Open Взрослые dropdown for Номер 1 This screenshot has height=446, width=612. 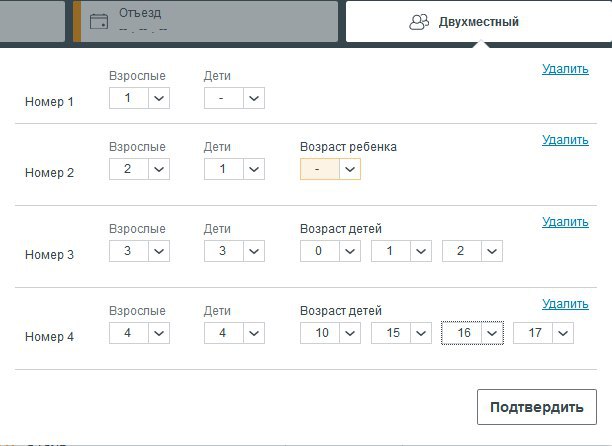(139, 98)
